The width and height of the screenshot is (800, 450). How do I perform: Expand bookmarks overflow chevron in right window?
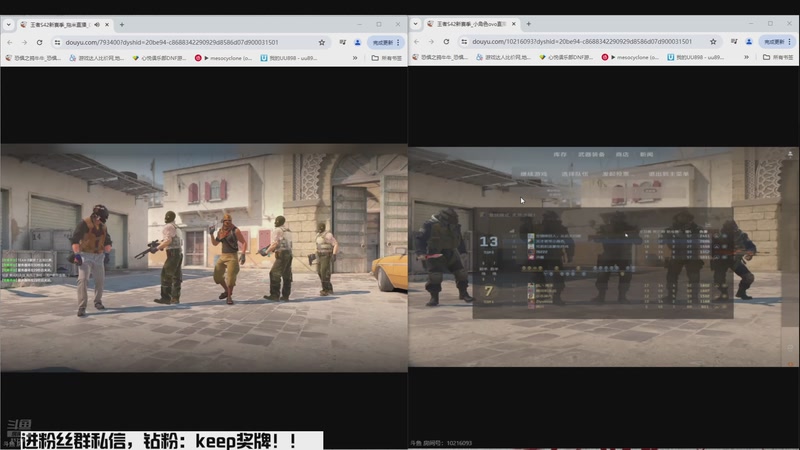[746, 57]
